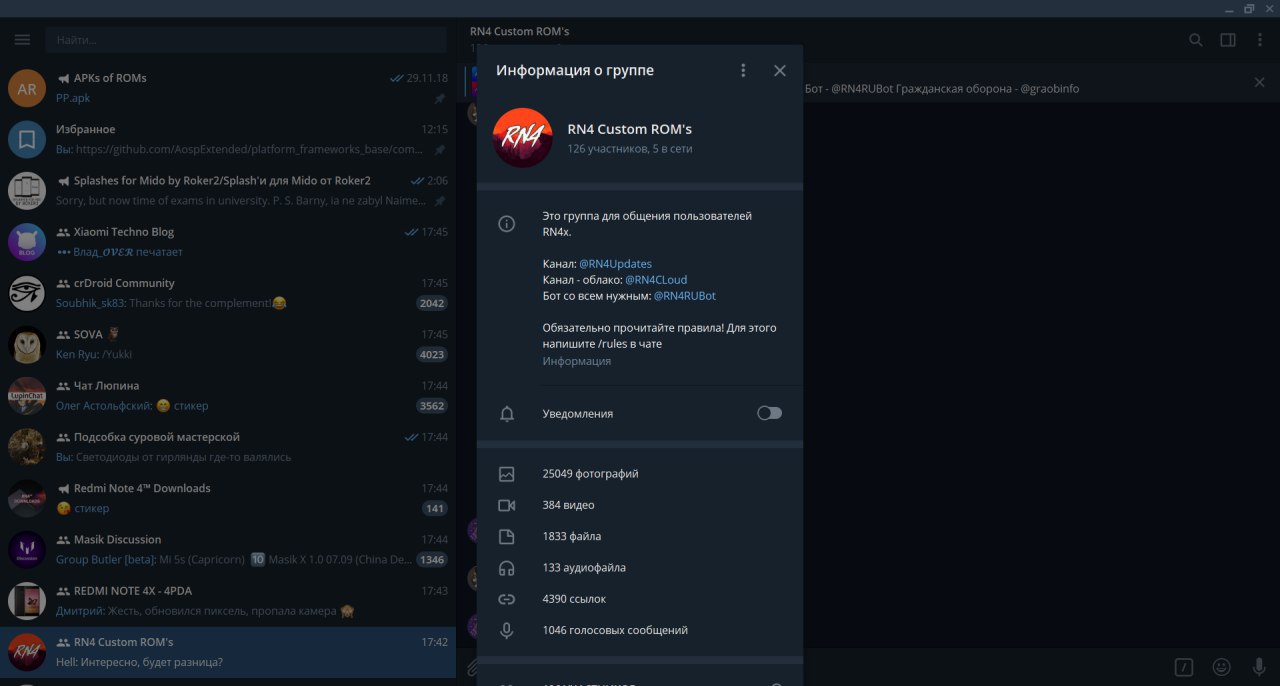The width and height of the screenshot is (1280, 686).
Task: Open the Избранное saved messages chat
Action: (x=228, y=139)
